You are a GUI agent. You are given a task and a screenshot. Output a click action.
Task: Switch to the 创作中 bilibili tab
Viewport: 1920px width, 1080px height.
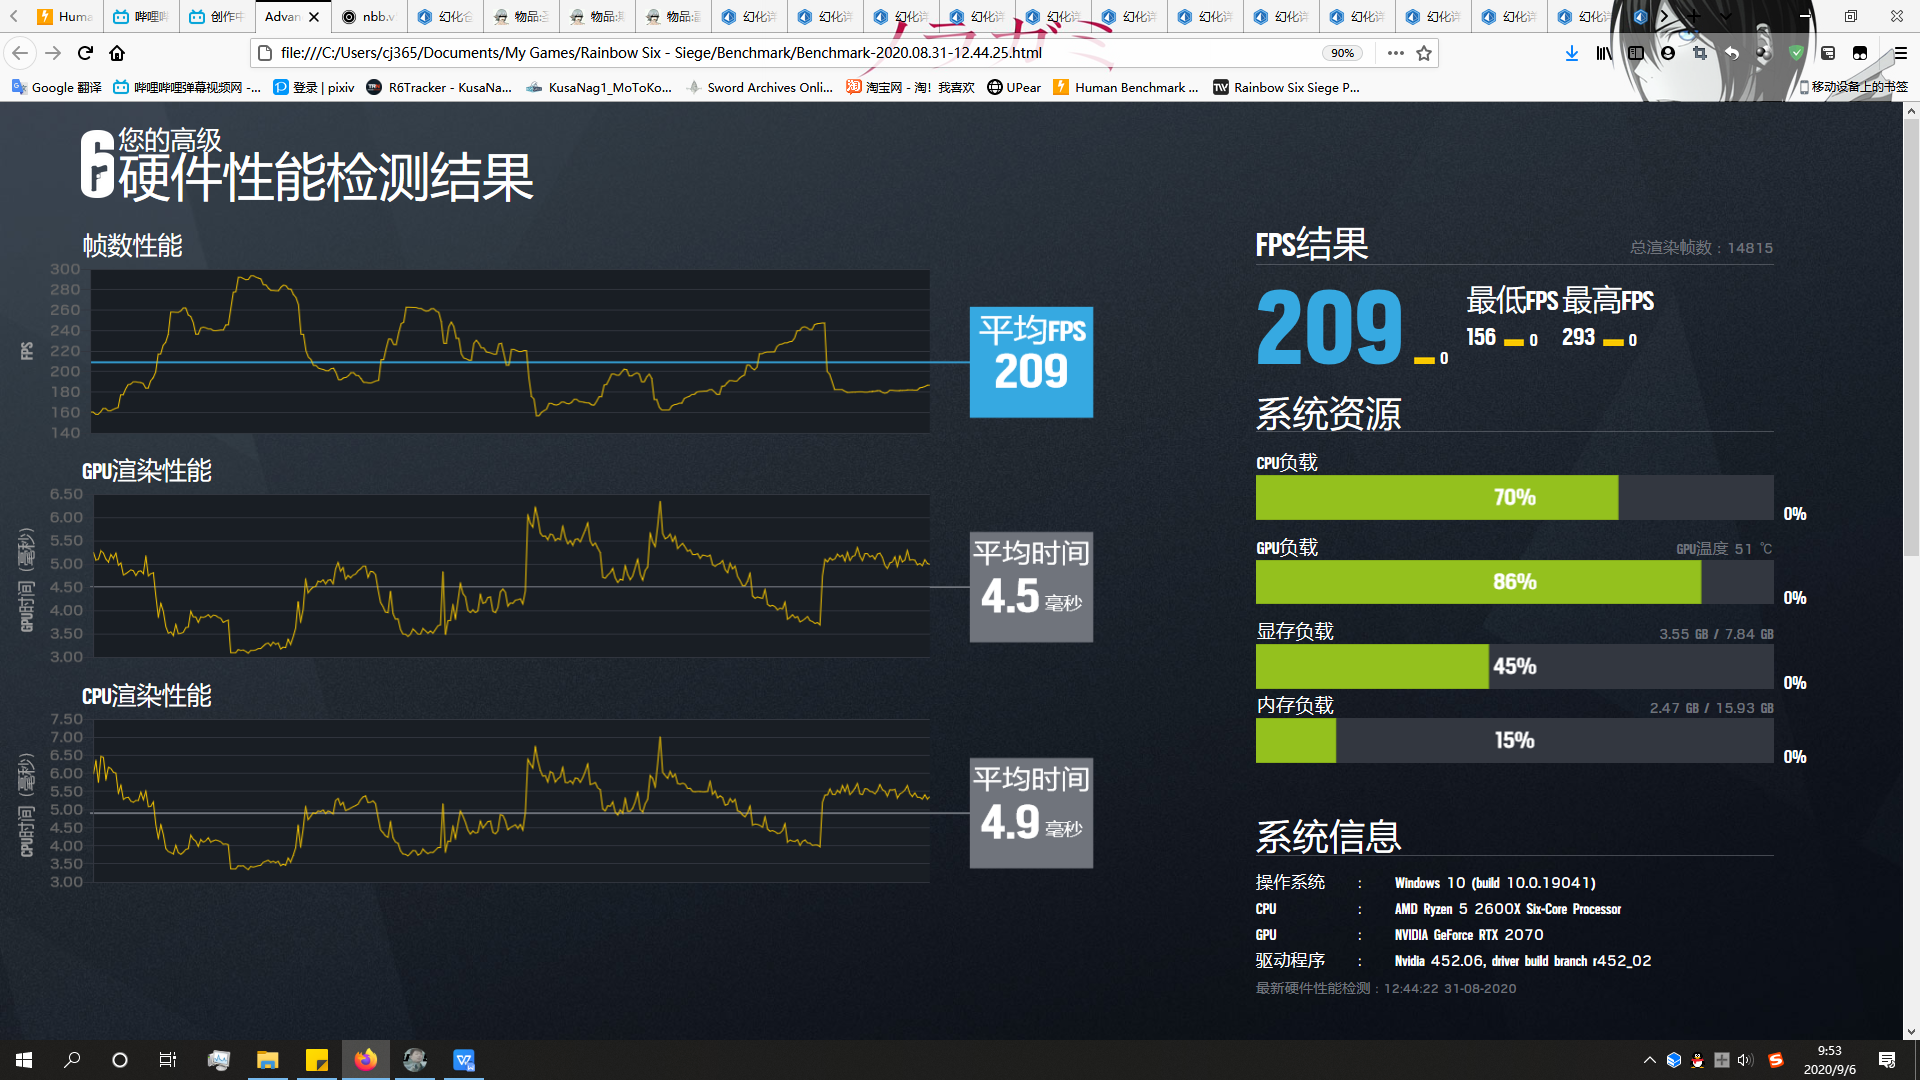pos(217,17)
